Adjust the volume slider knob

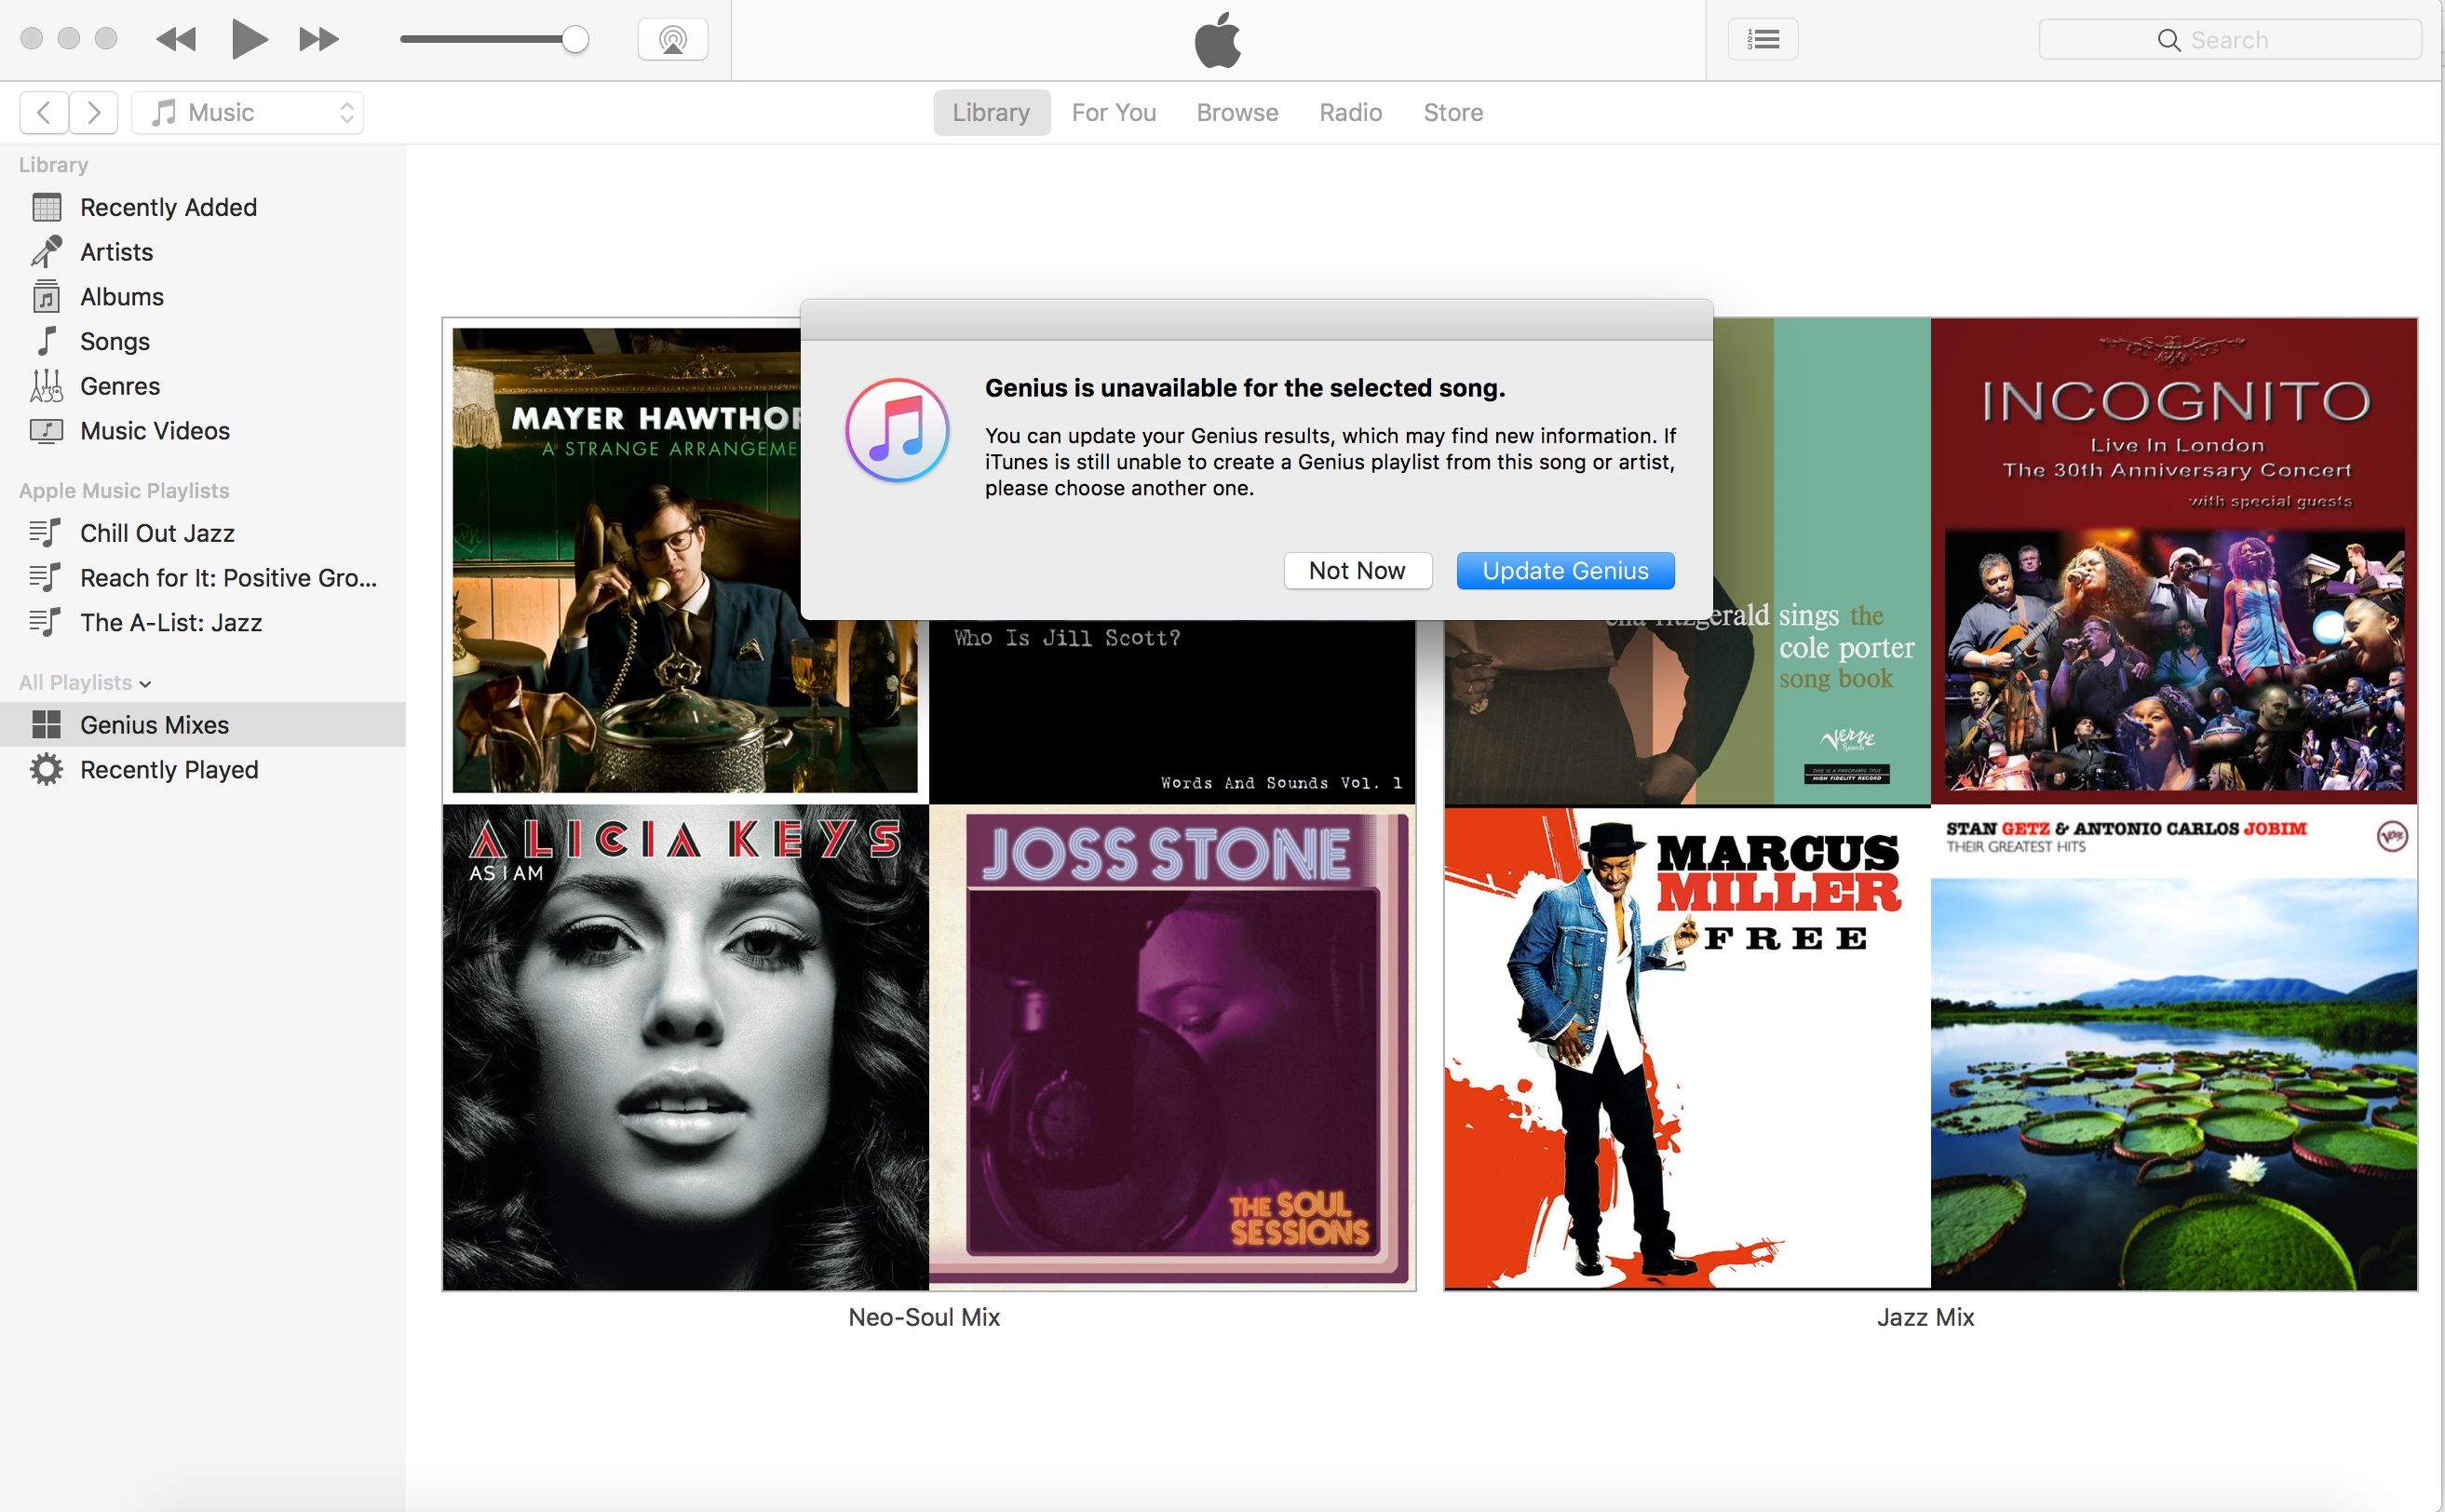coord(575,39)
